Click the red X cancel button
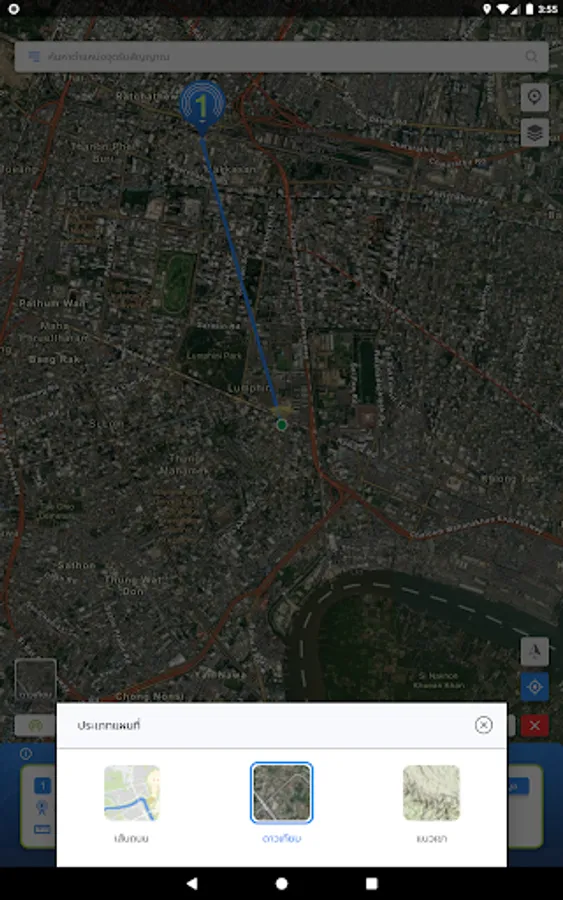 coord(534,726)
